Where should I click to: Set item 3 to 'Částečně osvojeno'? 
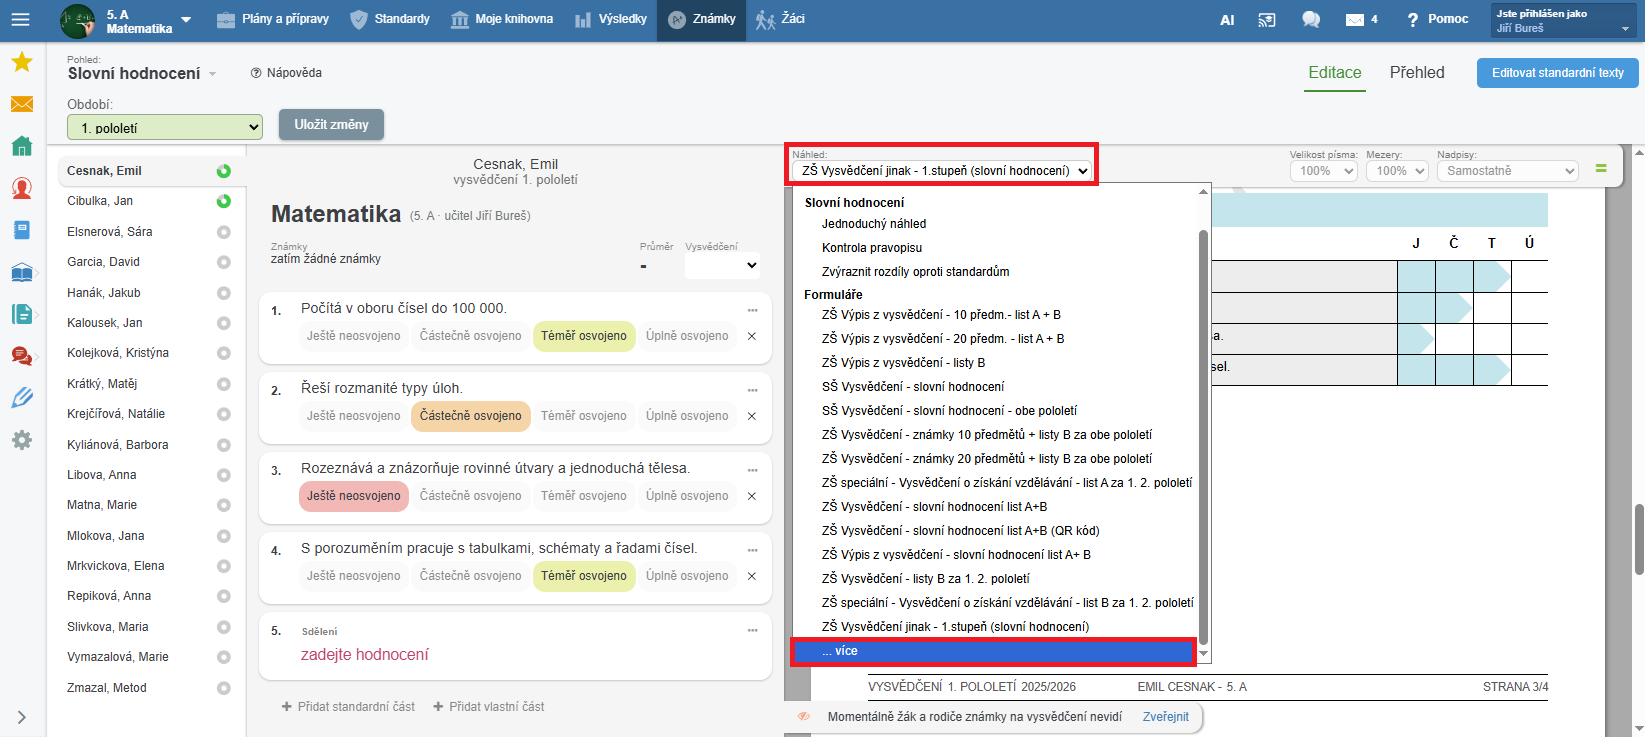470,496
